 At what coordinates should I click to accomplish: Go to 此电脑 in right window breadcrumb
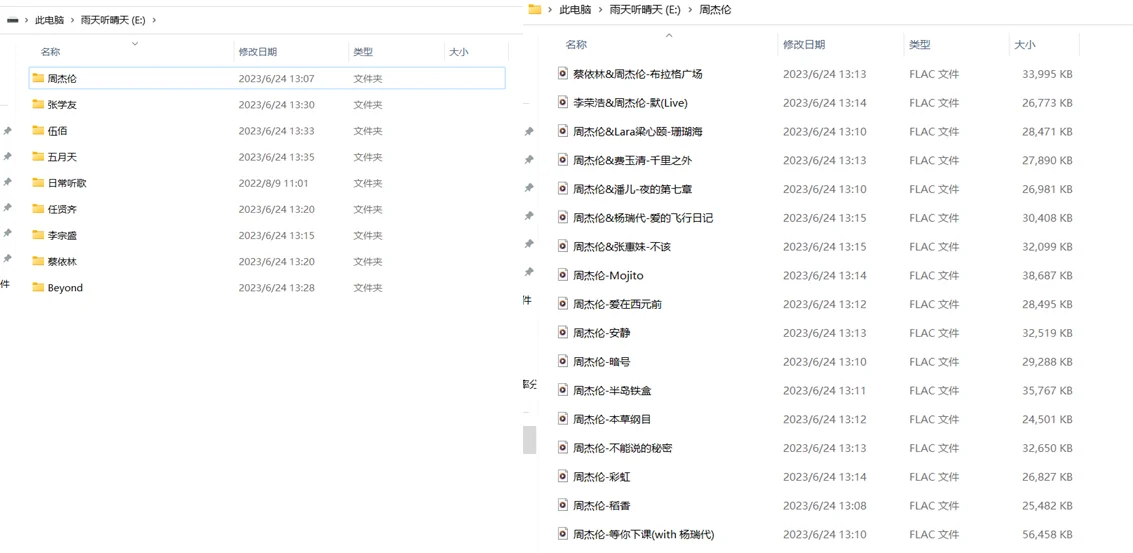coord(575,9)
